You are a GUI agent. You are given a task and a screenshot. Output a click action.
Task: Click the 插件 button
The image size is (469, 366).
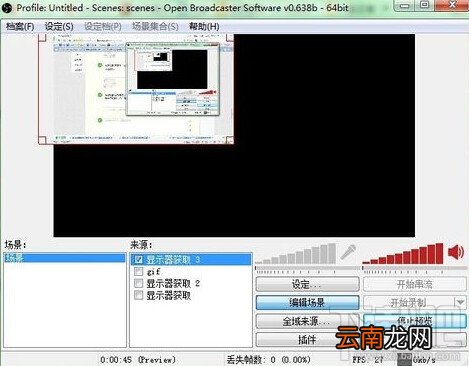point(307,340)
